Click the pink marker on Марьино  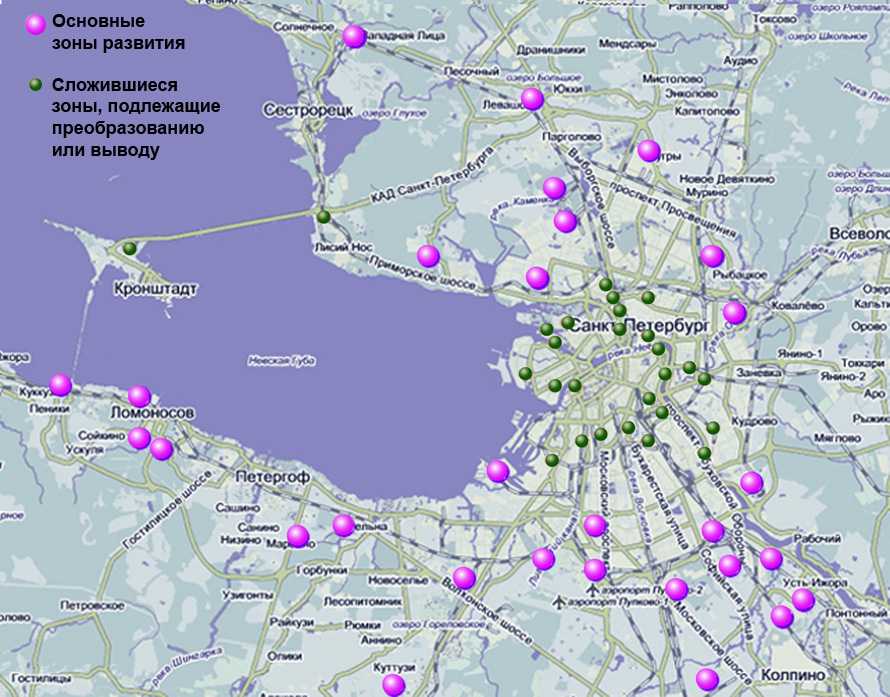click(x=298, y=536)
